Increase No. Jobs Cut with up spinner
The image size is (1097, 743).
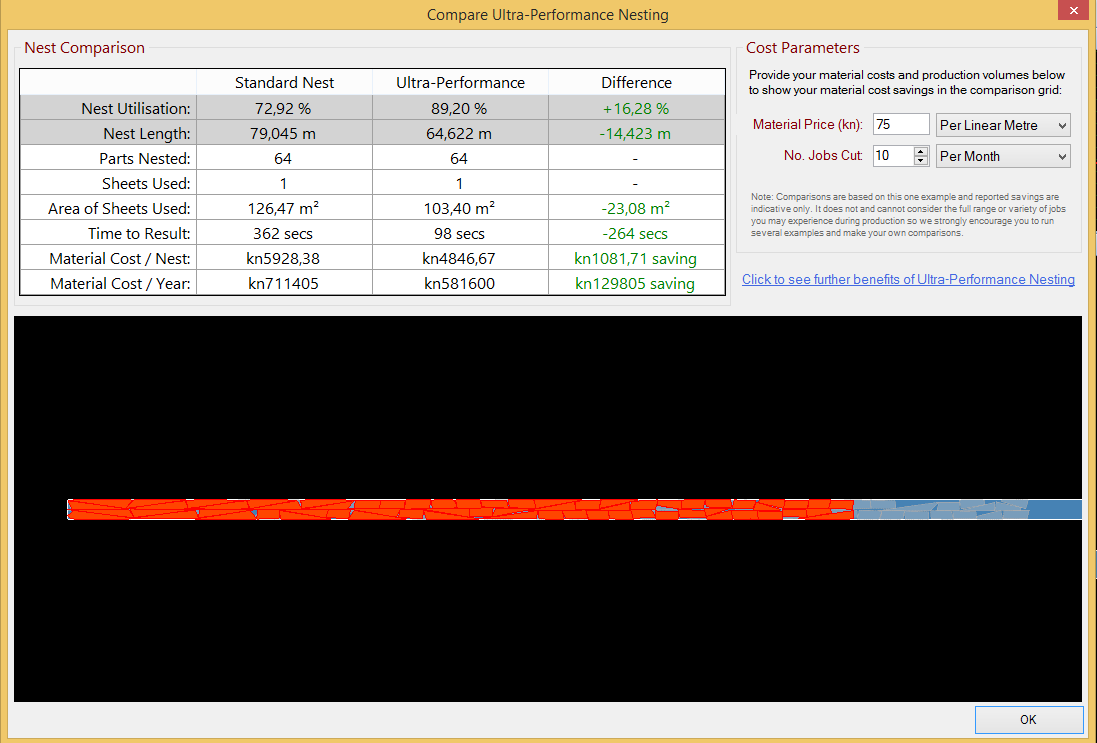pos(920,151)
